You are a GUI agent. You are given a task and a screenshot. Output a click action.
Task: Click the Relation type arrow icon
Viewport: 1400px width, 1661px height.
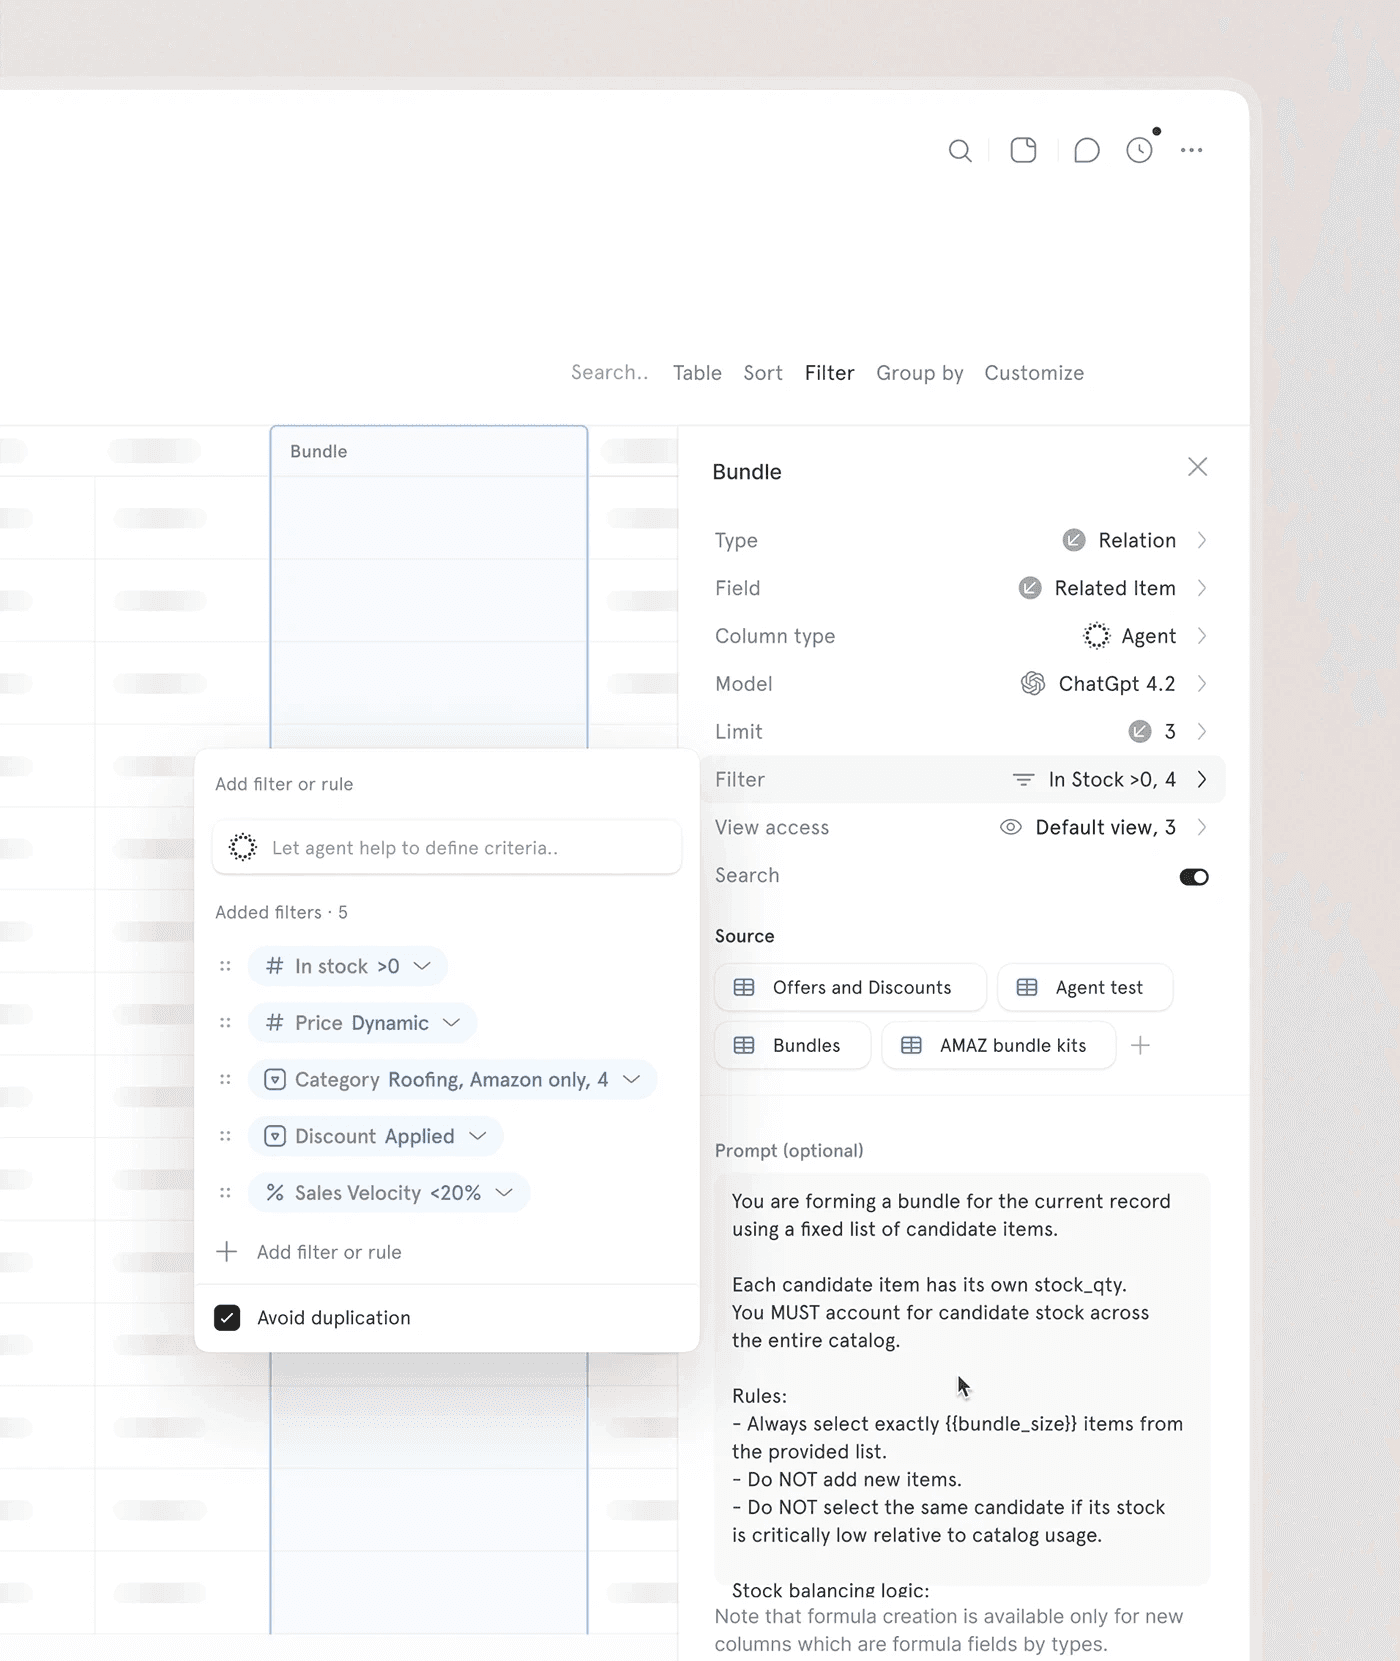point(1073,540)
